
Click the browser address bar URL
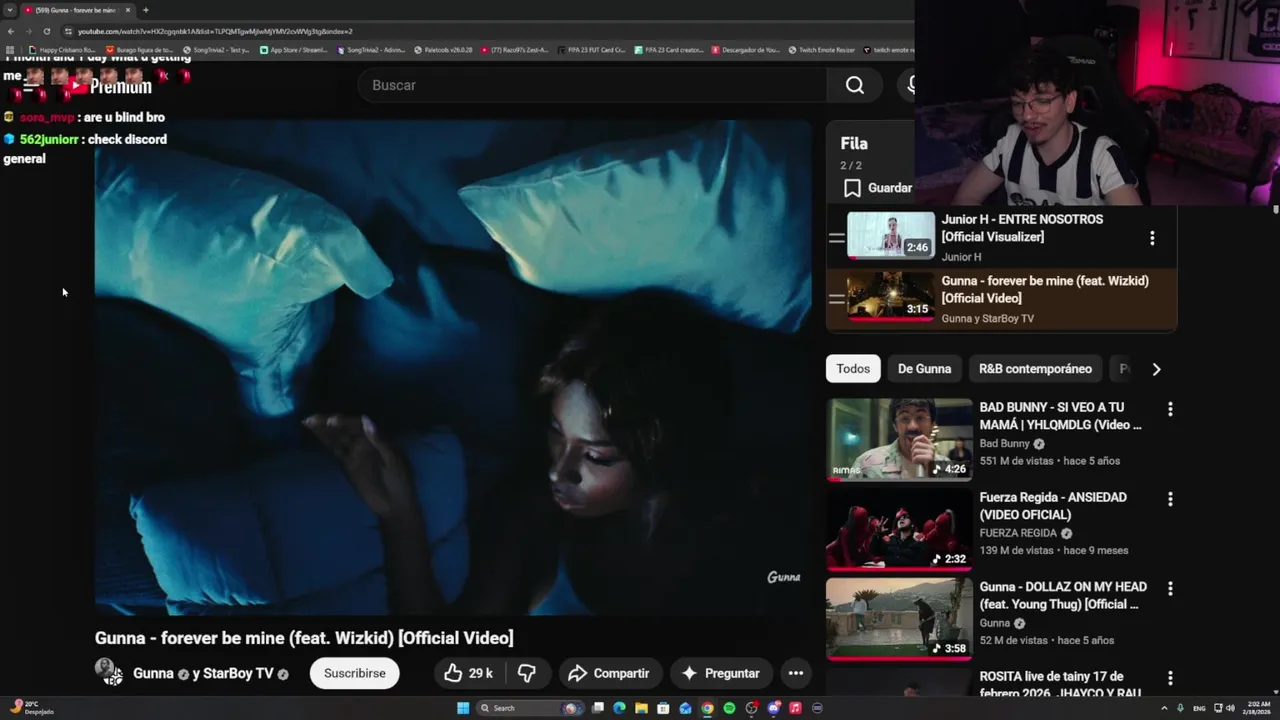coord(215,31)
